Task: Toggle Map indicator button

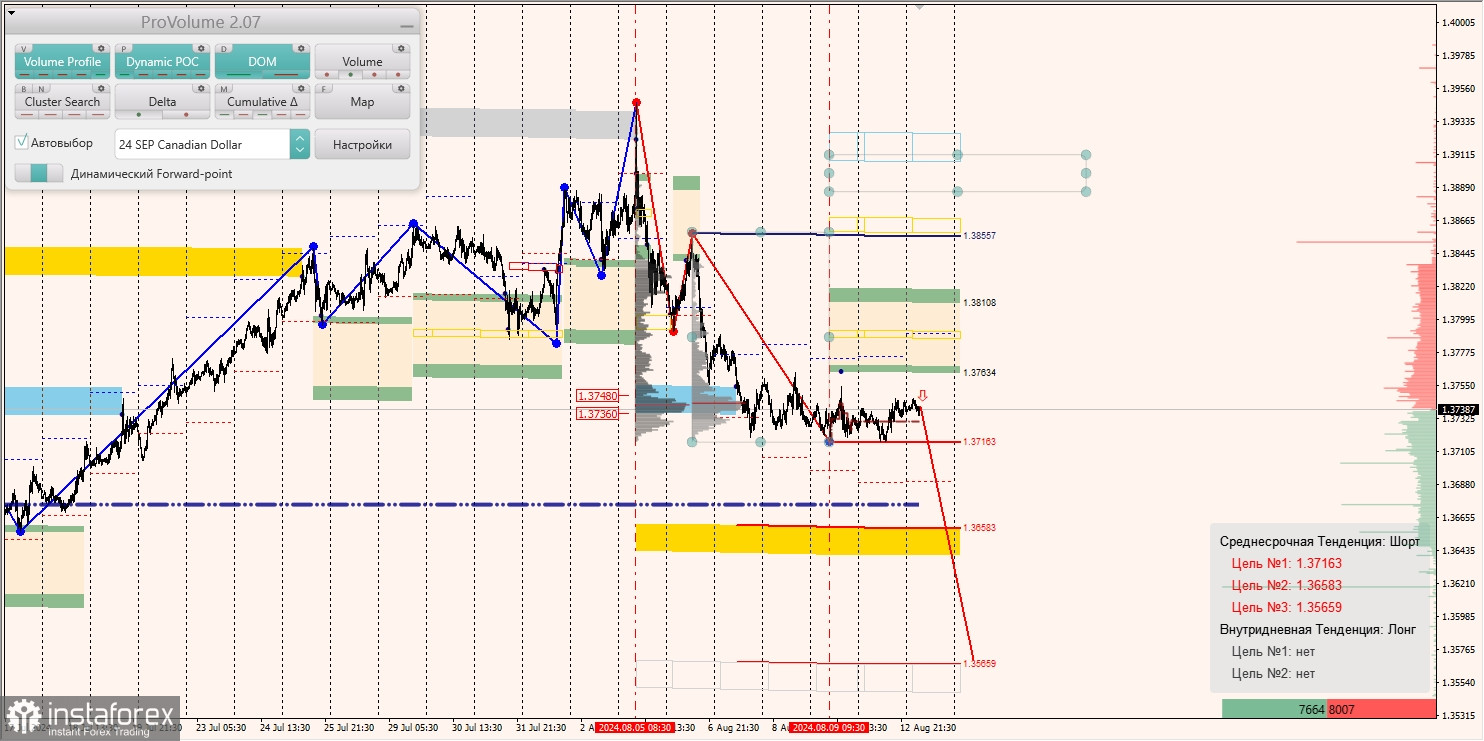Action: pyautogui.click(x=362, y=102)
